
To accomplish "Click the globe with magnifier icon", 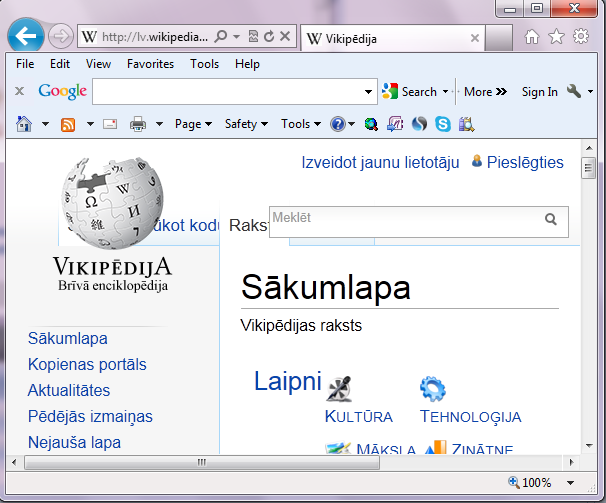I will click(x=371, y=124).
